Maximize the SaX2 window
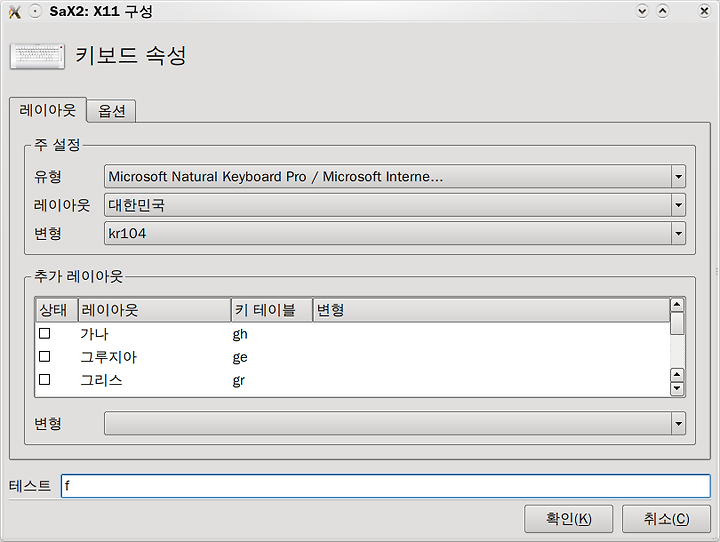 663,11
